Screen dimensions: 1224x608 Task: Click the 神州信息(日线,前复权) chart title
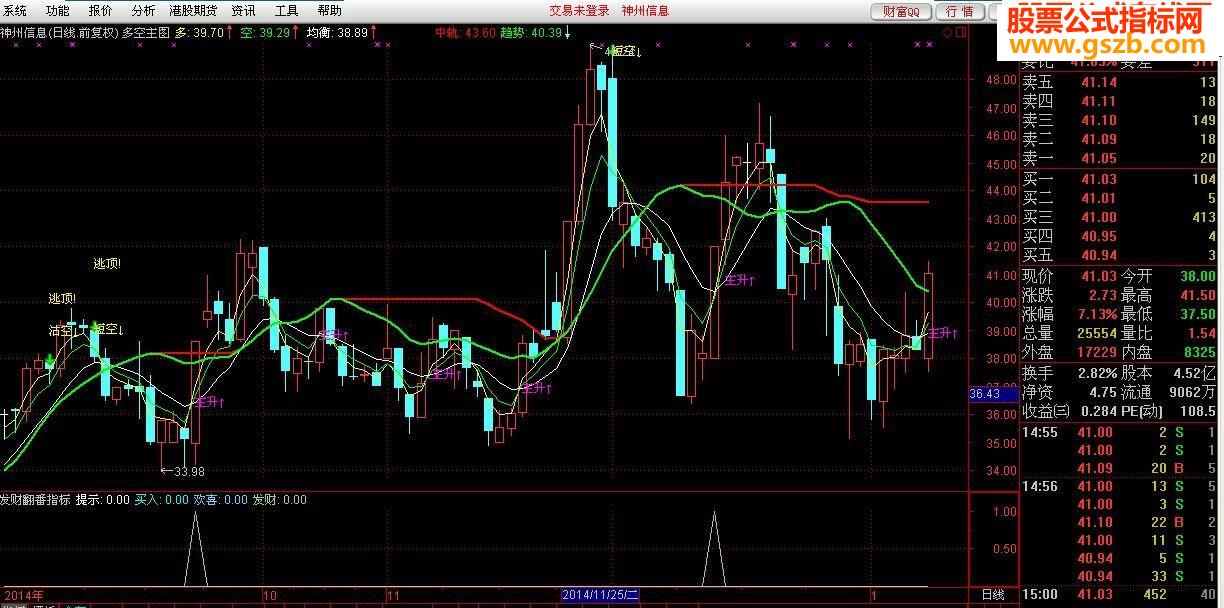(60, 33)
